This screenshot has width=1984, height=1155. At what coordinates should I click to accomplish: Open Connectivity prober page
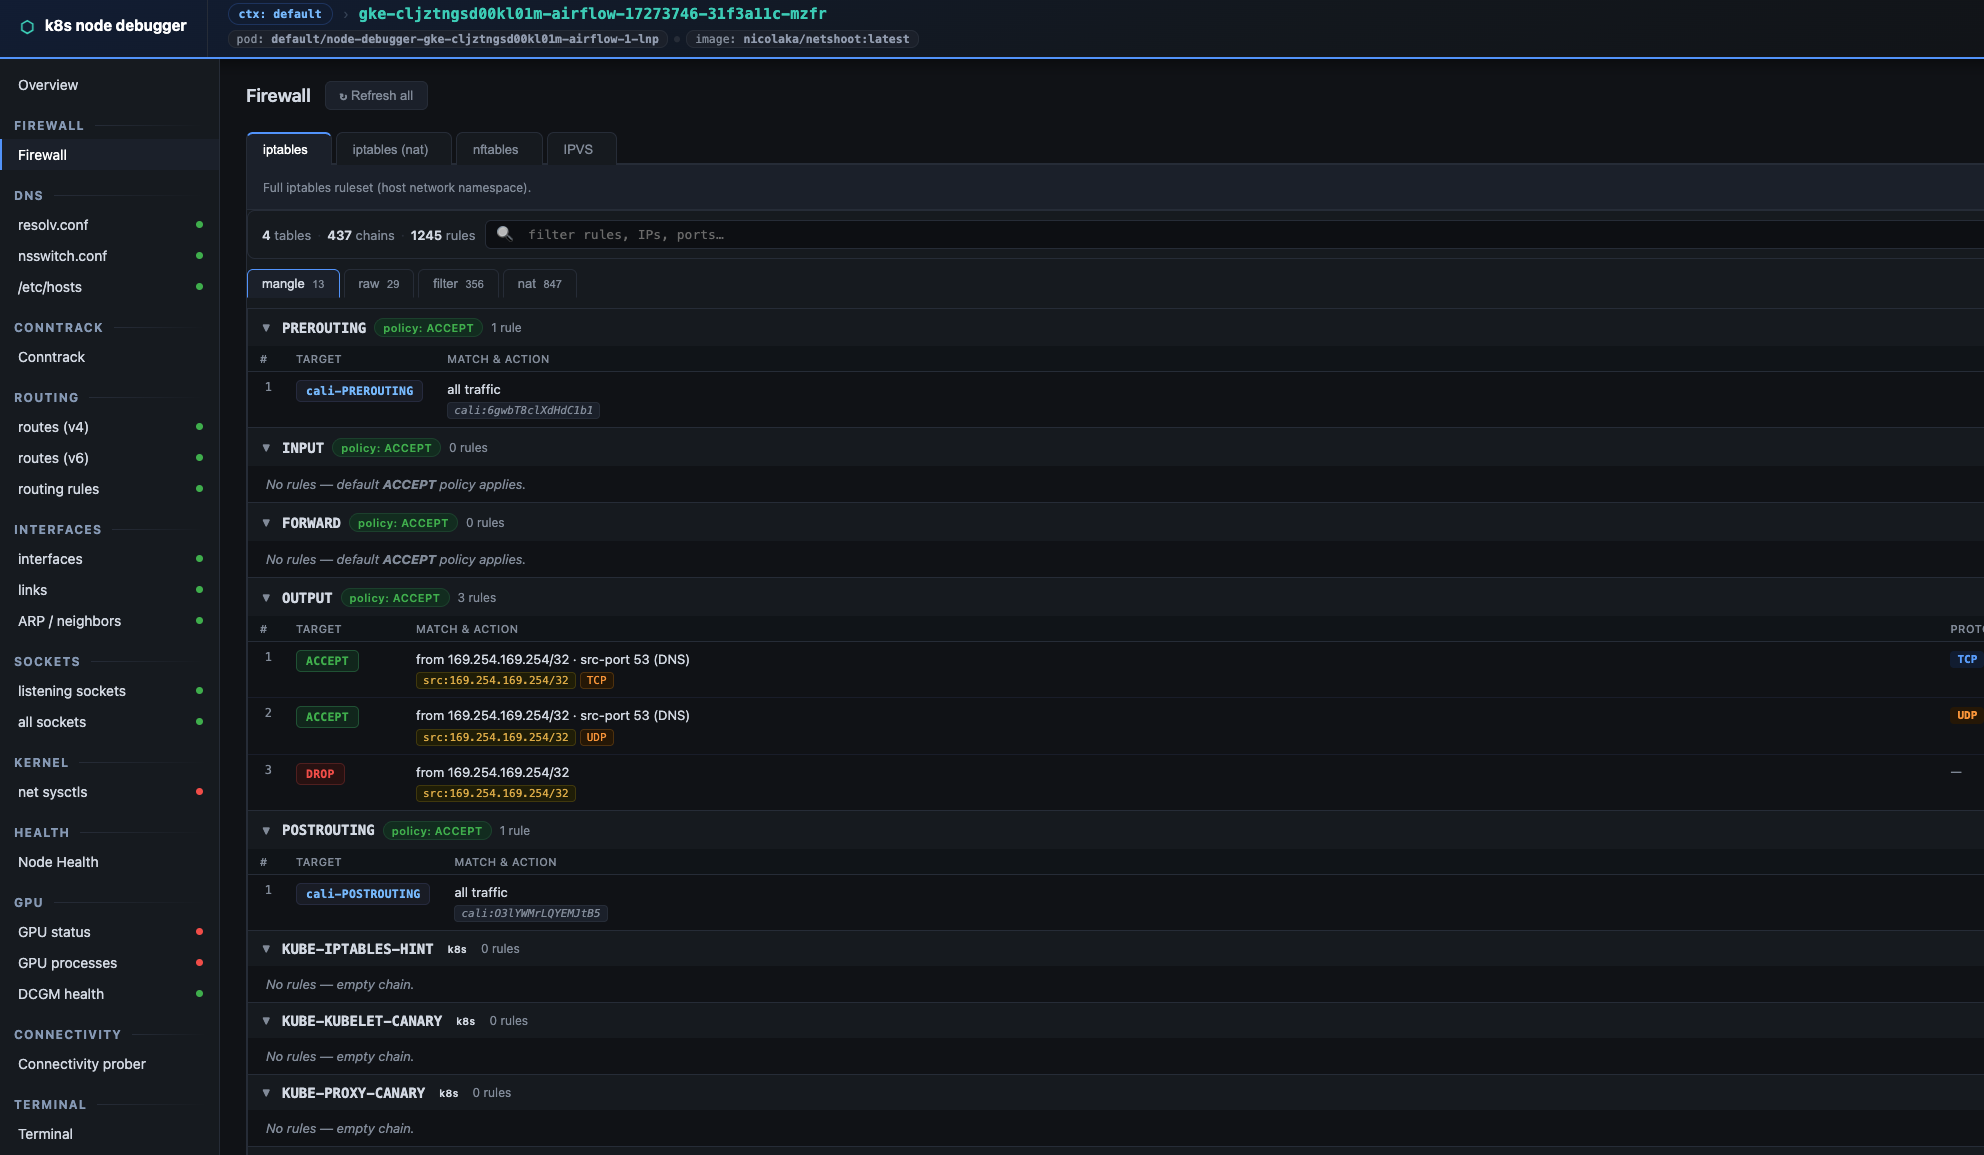point(110,1064)
